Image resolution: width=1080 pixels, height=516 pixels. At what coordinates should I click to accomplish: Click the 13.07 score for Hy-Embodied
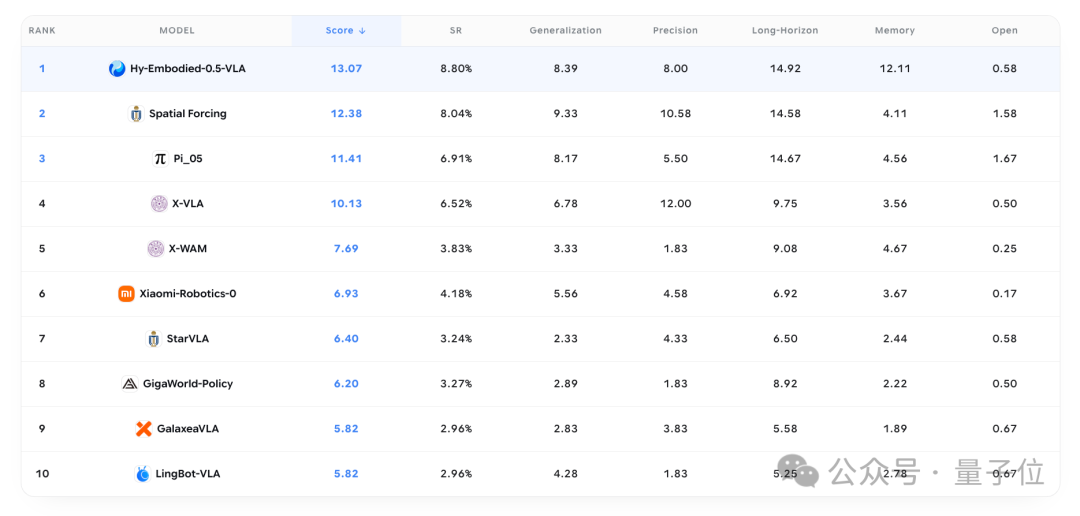[x=346, y=69]
